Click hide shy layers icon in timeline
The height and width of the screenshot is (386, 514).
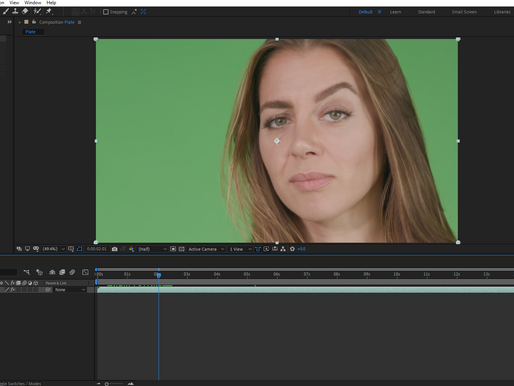coord(52,272)
